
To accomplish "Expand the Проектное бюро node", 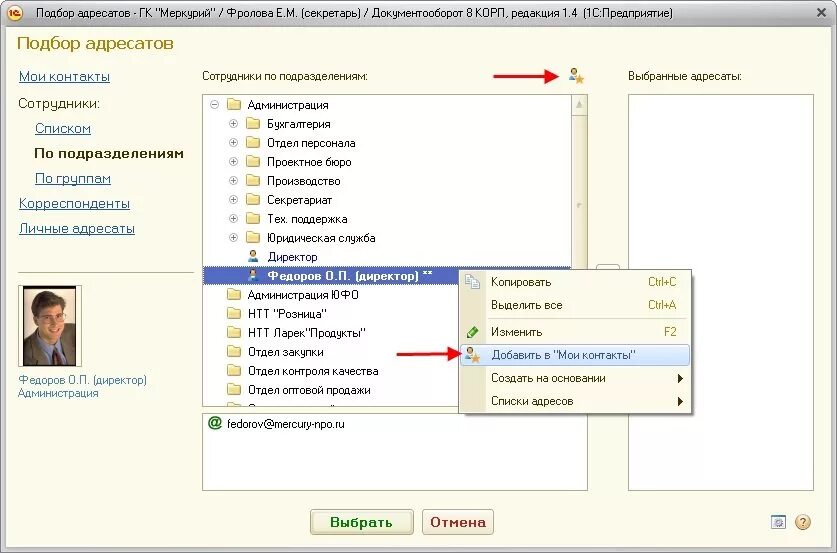I will point(233,162).
